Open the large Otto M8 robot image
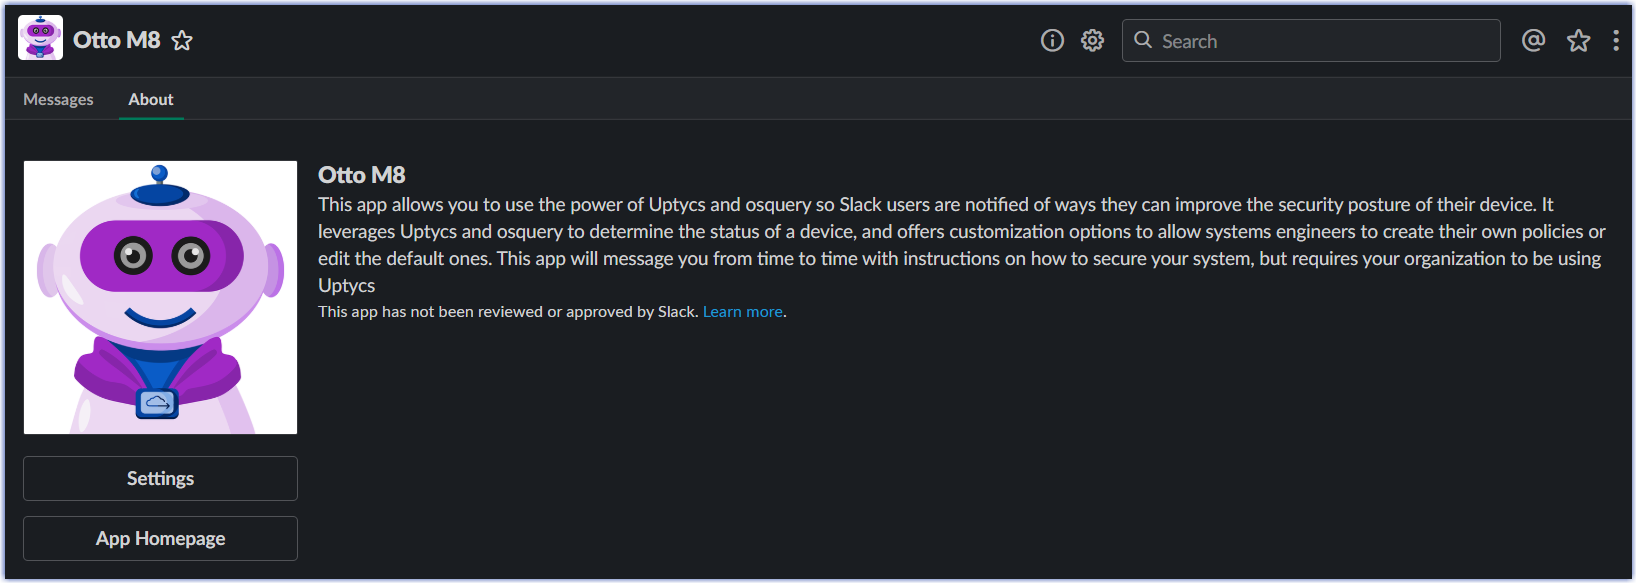The height and width of the screenshot is (584, 1637). click(160, 297)
